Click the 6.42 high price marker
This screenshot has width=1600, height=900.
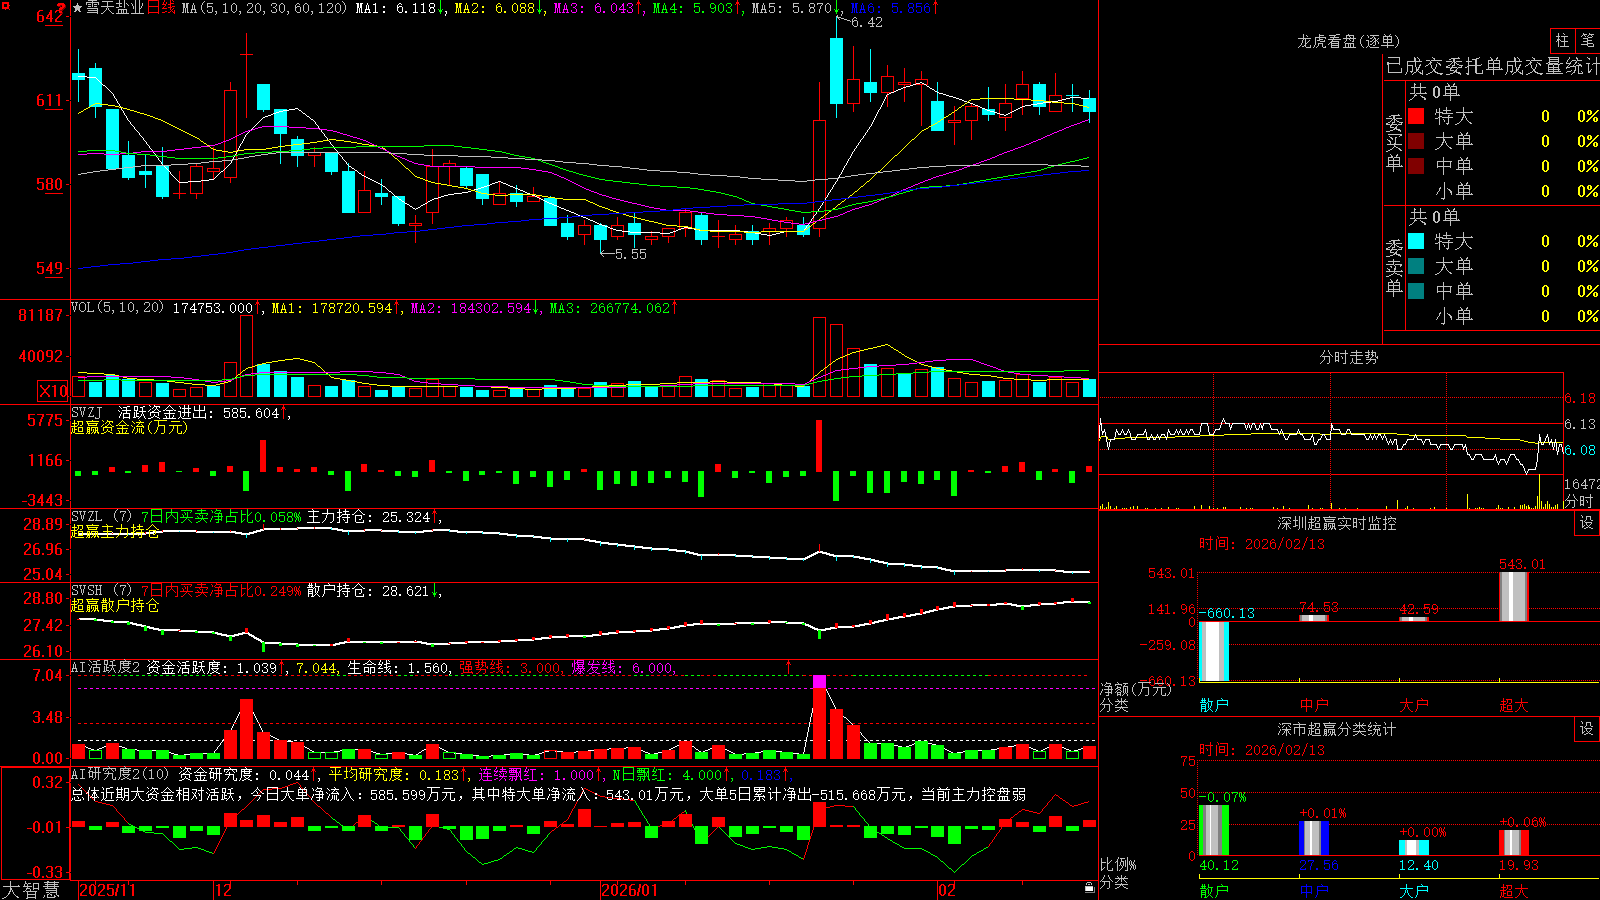(x=866, y=22)
